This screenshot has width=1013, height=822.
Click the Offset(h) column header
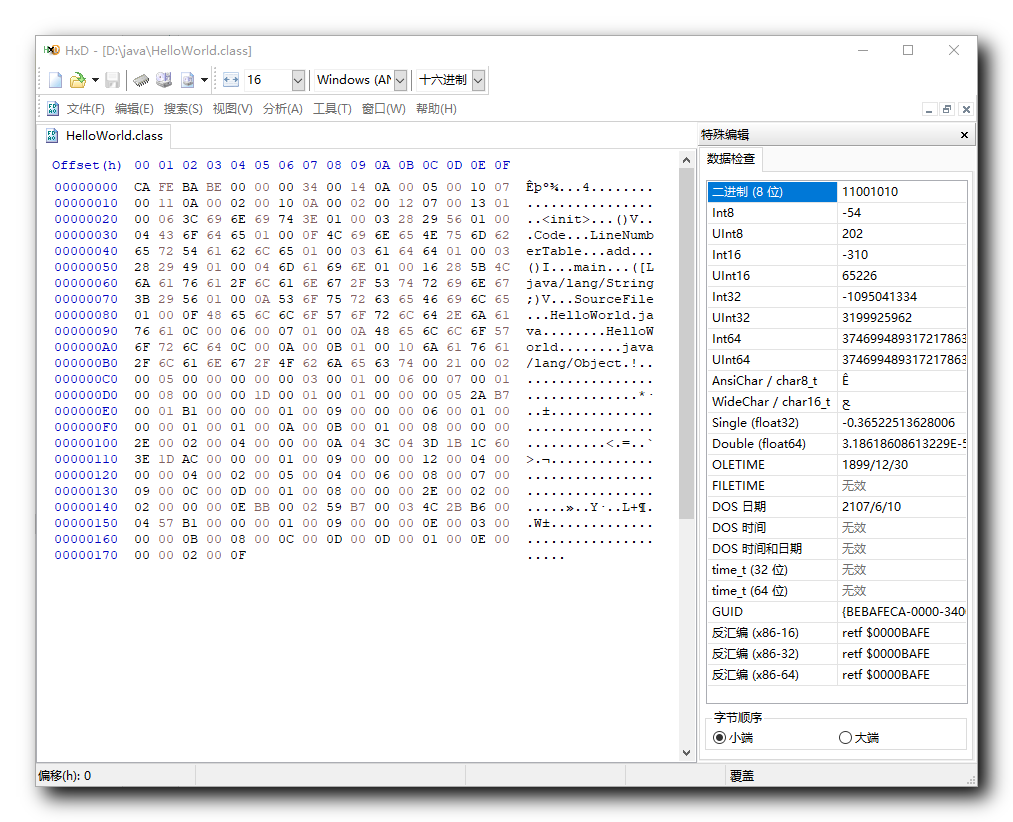click(87, 165)
